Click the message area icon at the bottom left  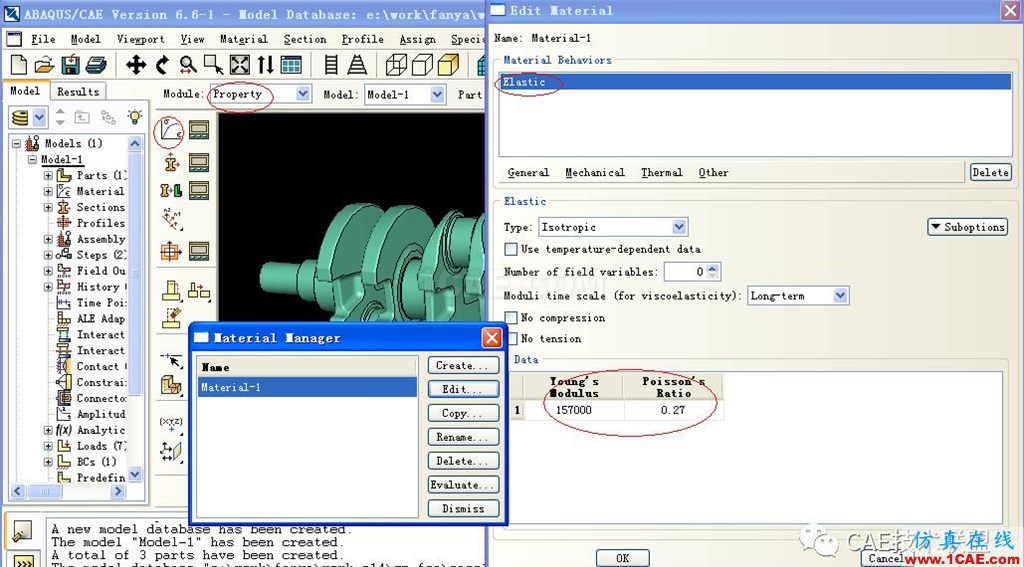click(22, 531)
